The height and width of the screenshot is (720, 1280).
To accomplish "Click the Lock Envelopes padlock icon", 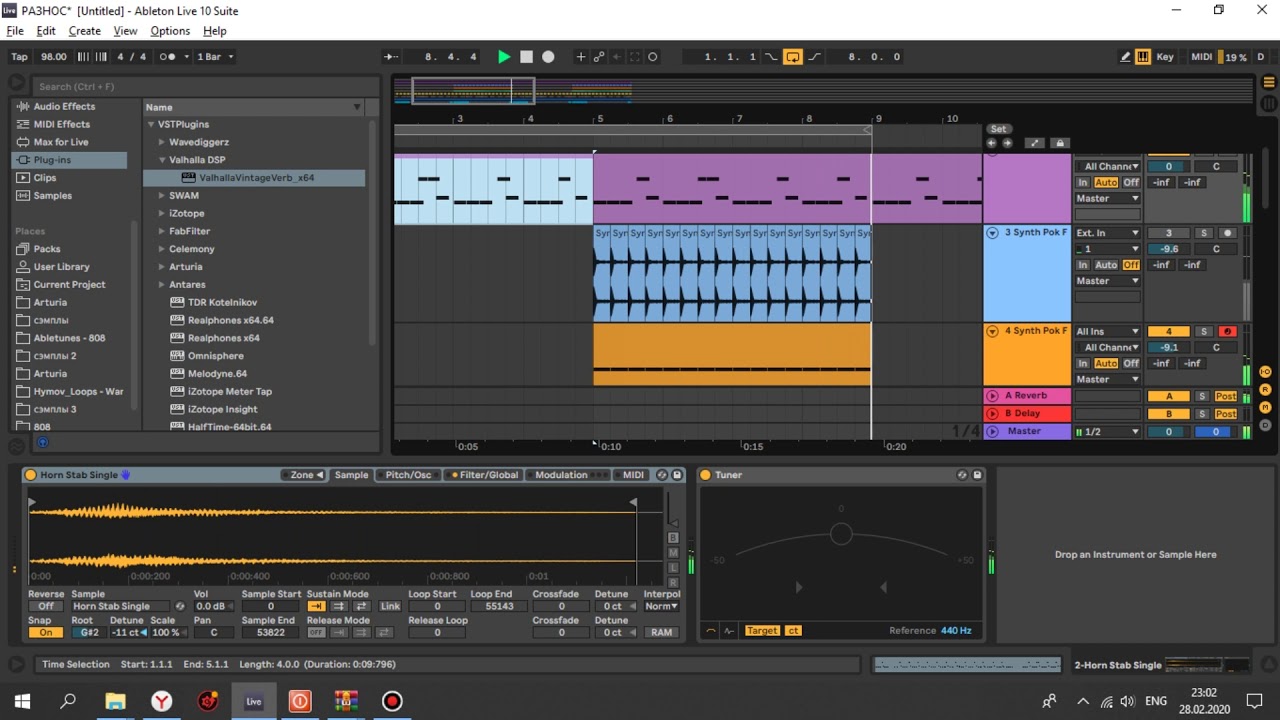I will point(1060,143).
